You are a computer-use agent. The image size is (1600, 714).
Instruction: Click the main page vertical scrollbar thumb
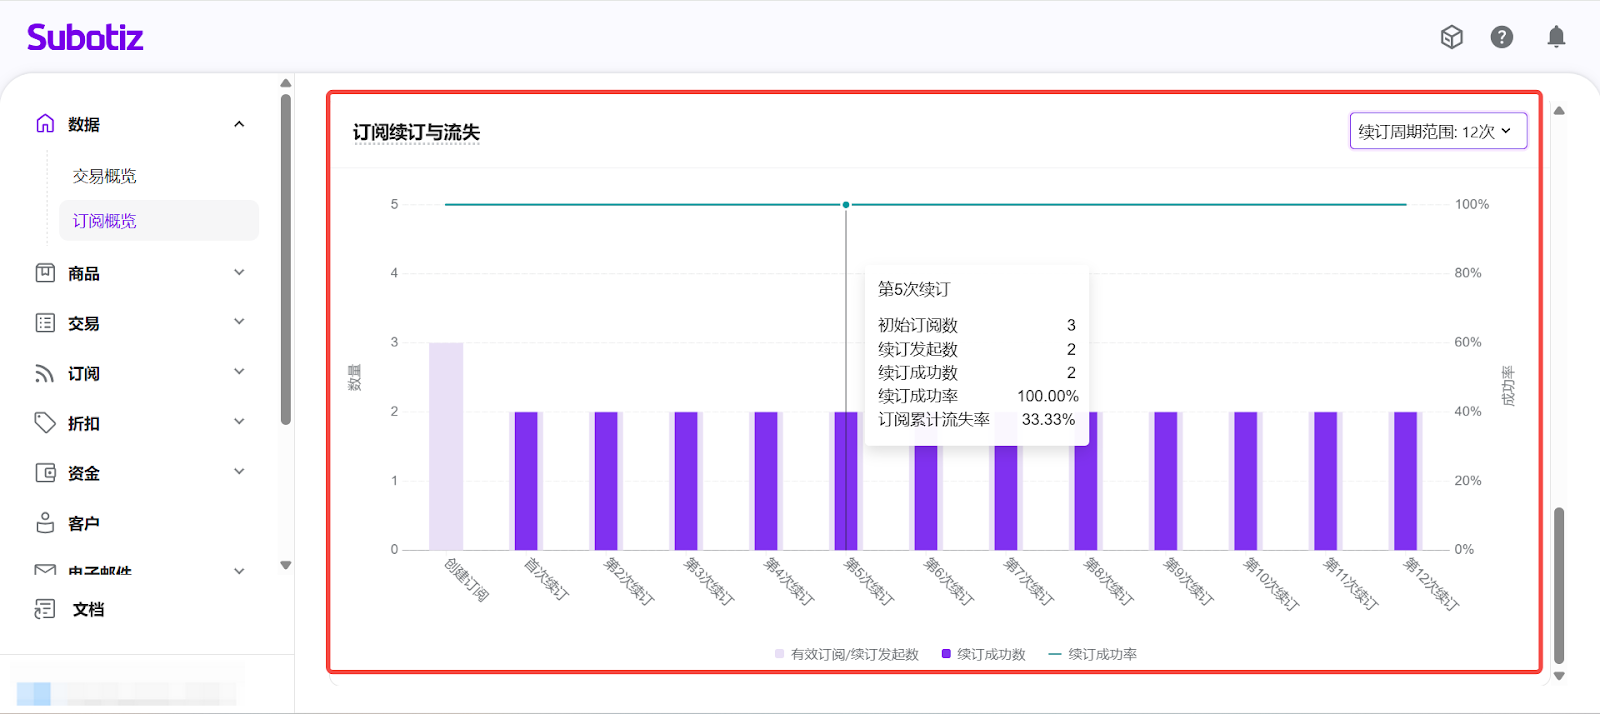(1558, 585)
